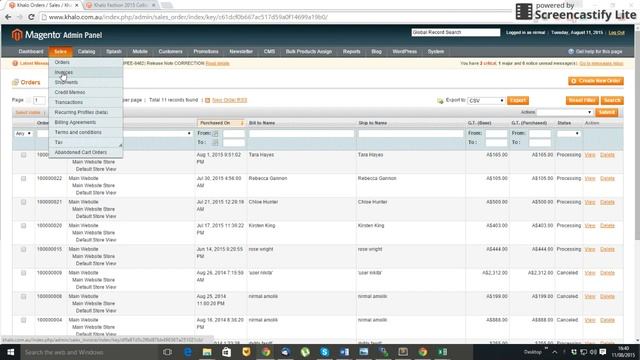Click the Magento Admin Panel logo
The width and height of the screenshot is (640, 360).
click(57, 35)
